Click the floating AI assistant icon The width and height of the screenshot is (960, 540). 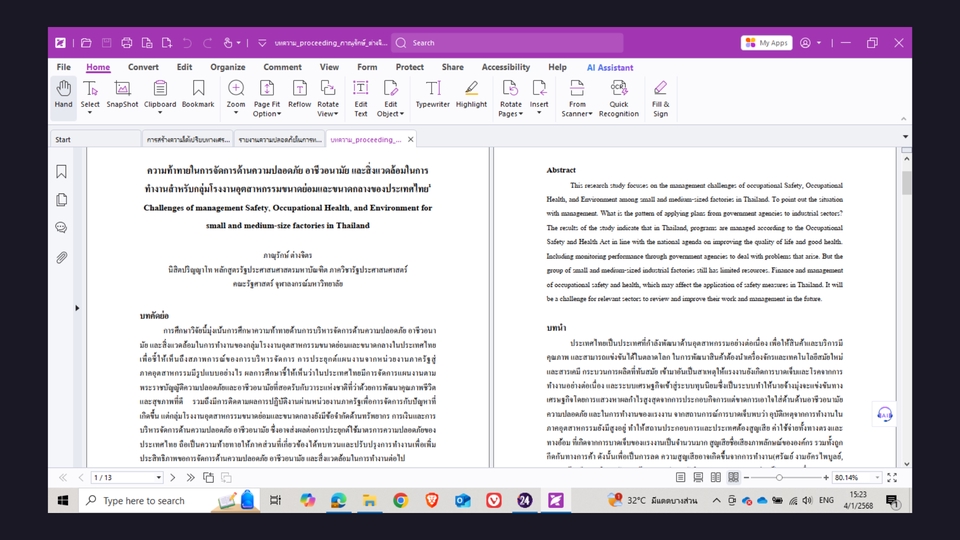(885, 414)
